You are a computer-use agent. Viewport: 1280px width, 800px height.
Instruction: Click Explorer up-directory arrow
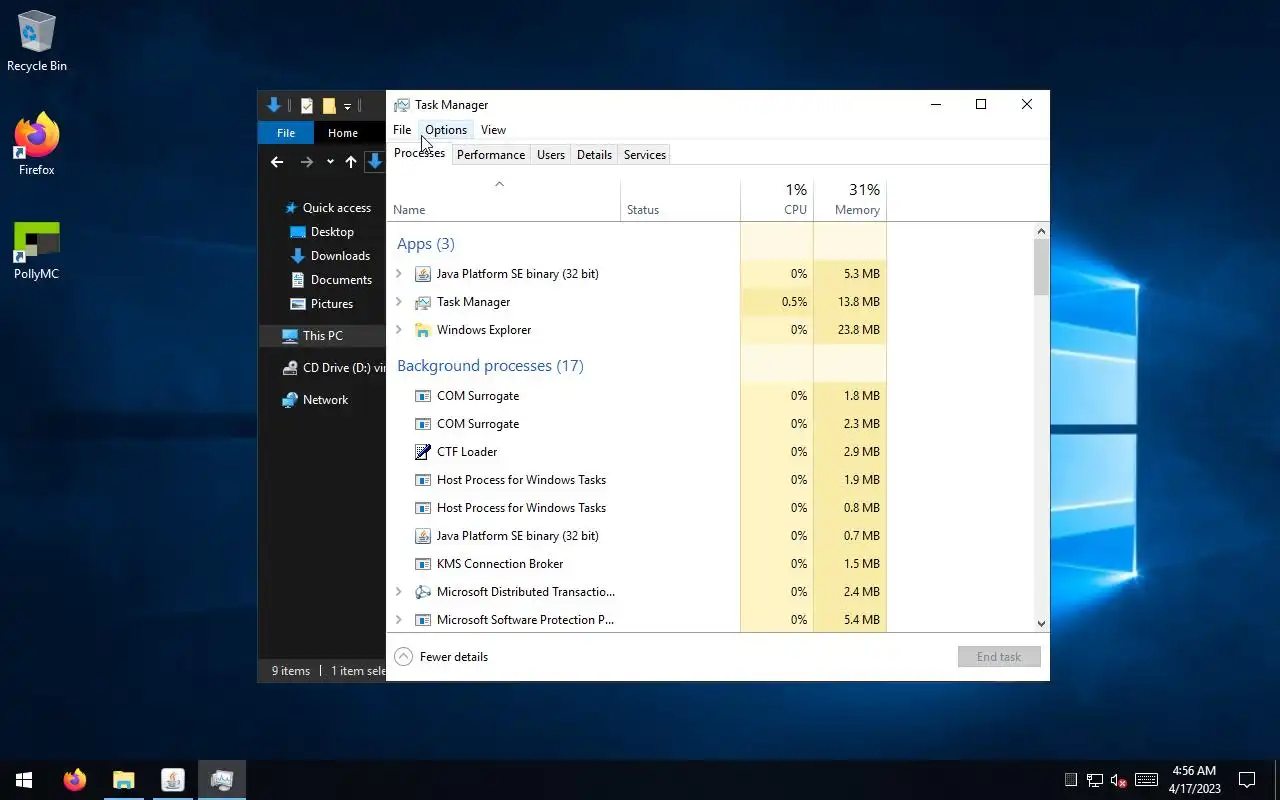coord(350,162)
